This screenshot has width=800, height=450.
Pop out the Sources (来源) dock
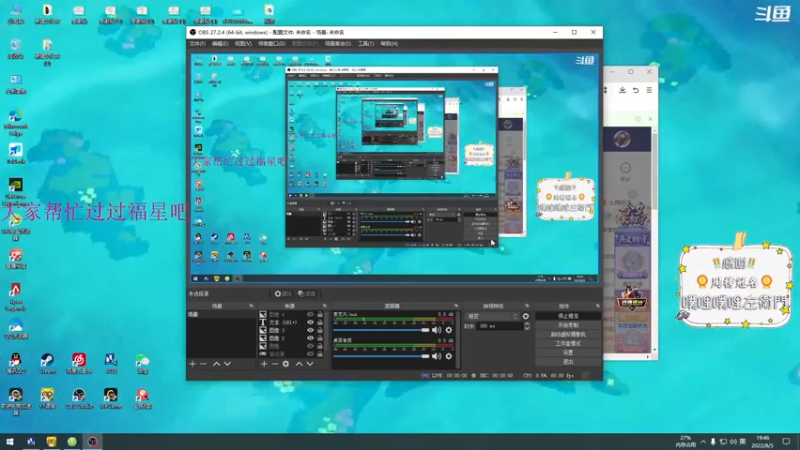(x=324, y=306)
